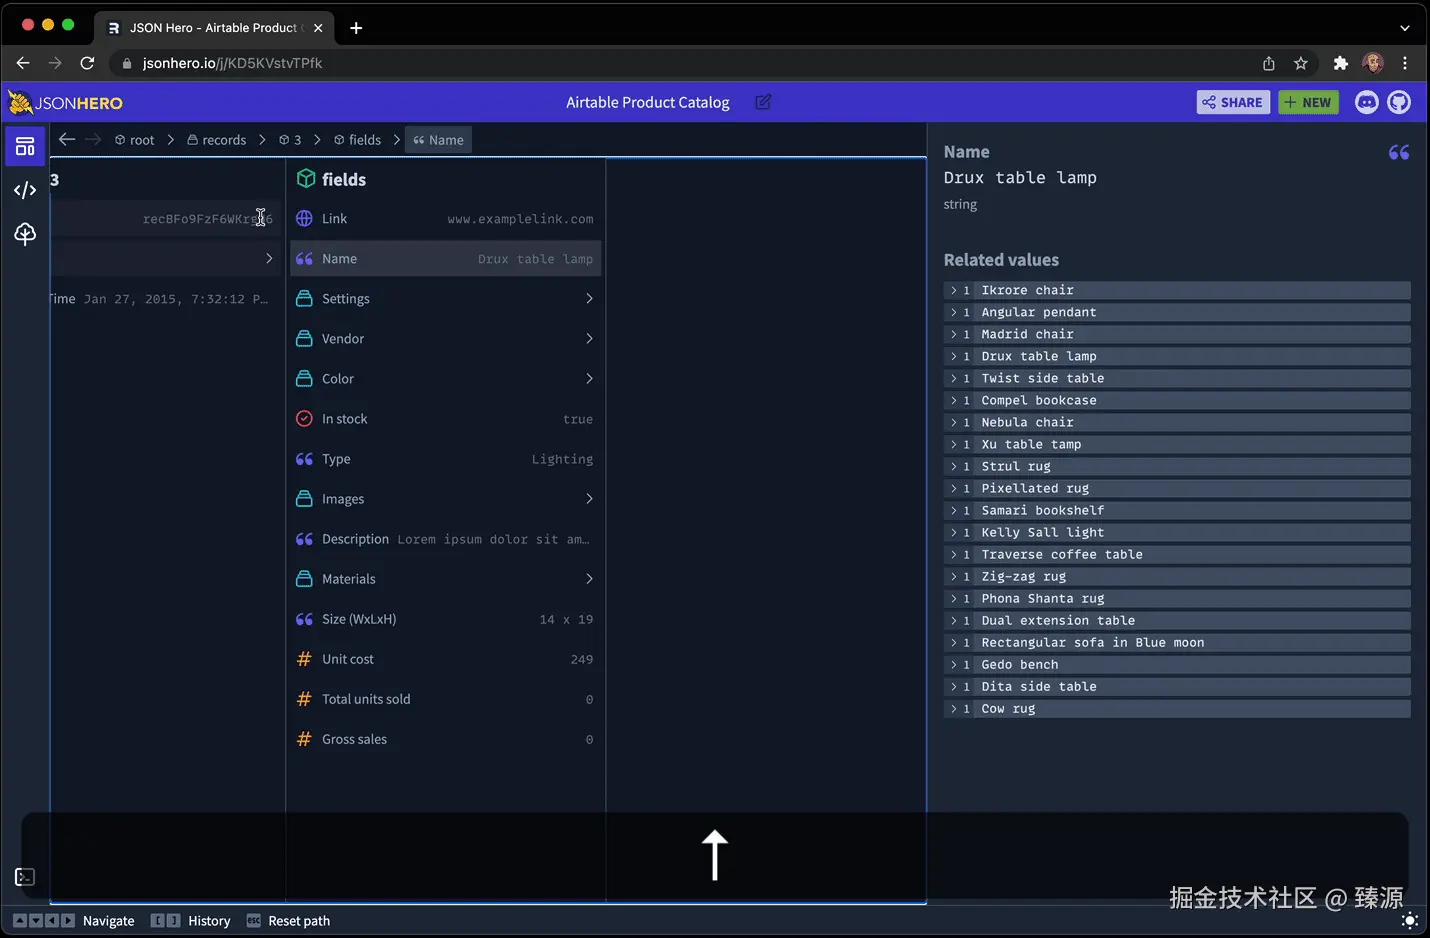Switch to the JSON code view icon
Viewport: 1430px width, 938px height.
point(25,190)
